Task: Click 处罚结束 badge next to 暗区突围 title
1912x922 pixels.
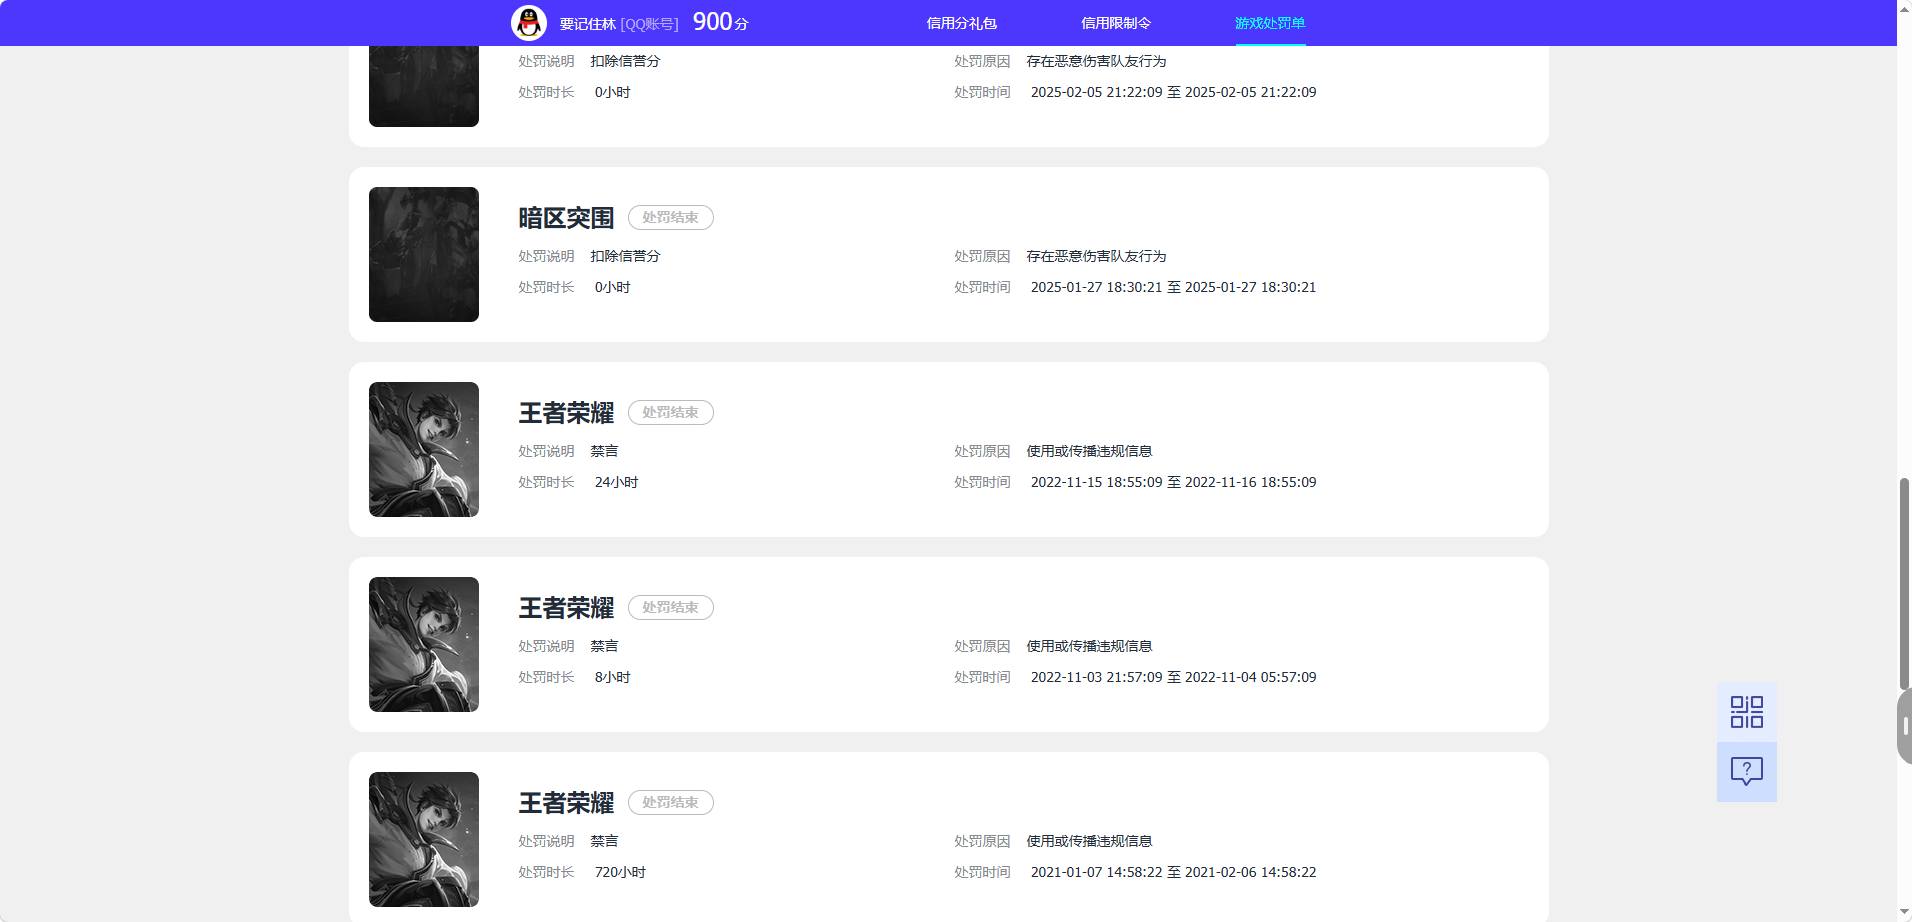Action: tap(670, 217)
